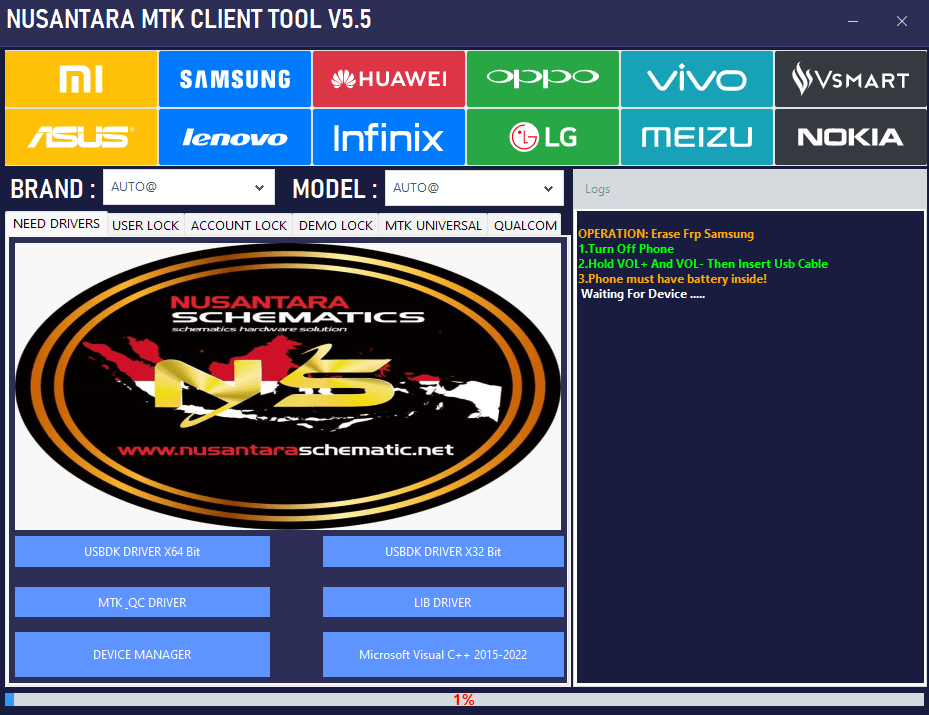Choose the Nokia brand icon
The width and height of the screenshot is (929, 715).
[850, 137]
